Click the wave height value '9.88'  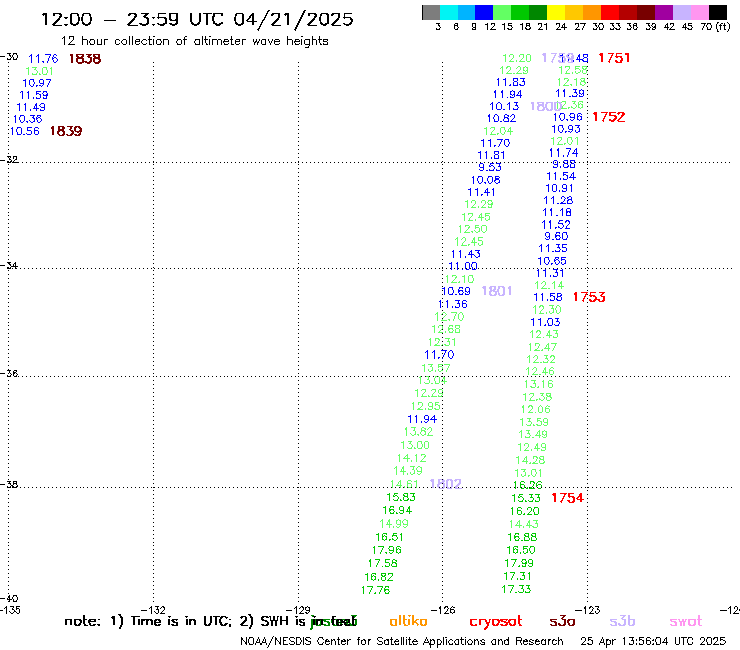pyautogui.click(x=564, y=164)
